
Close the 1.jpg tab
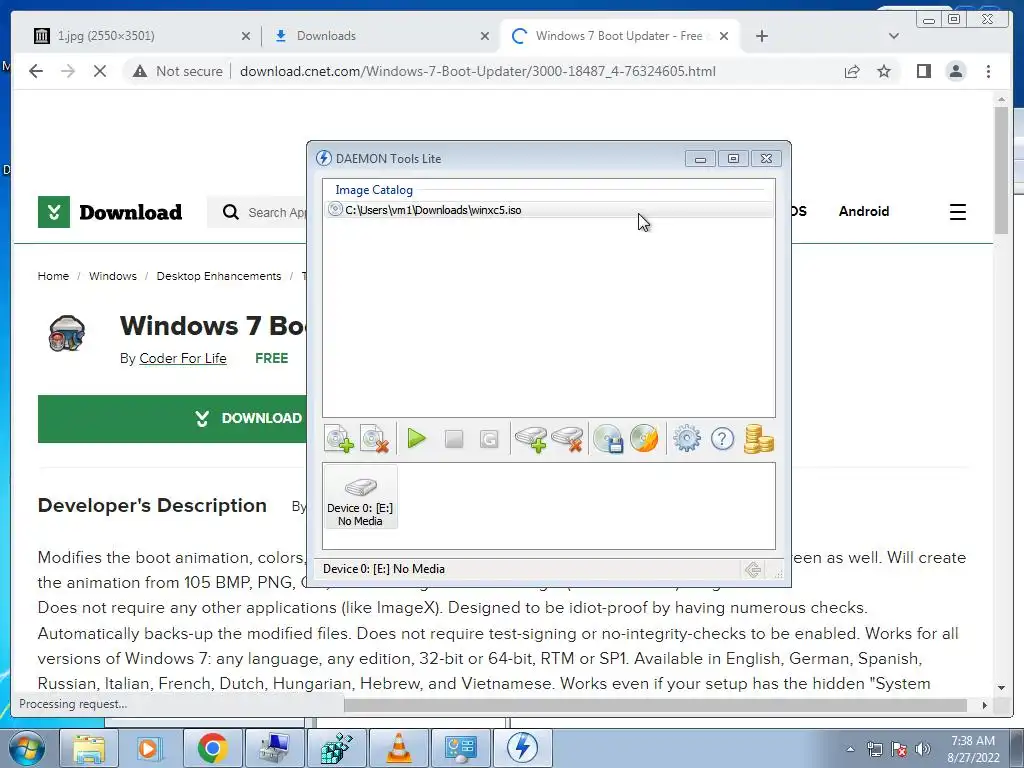(246, 36)
